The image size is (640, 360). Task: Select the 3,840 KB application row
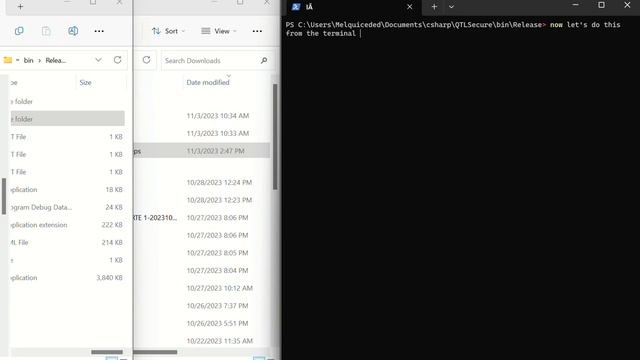(67, 278)
